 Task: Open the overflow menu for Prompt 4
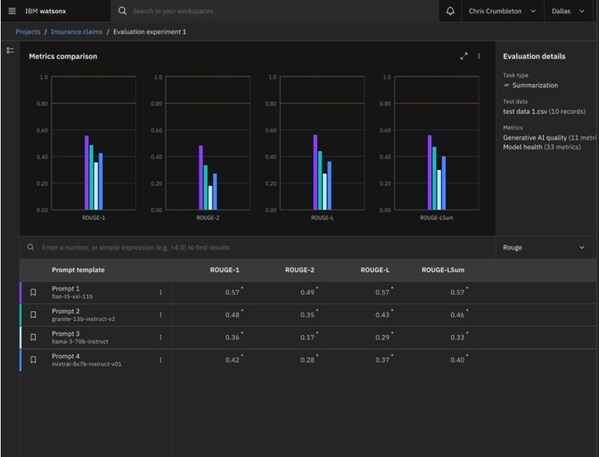point(160,360)
